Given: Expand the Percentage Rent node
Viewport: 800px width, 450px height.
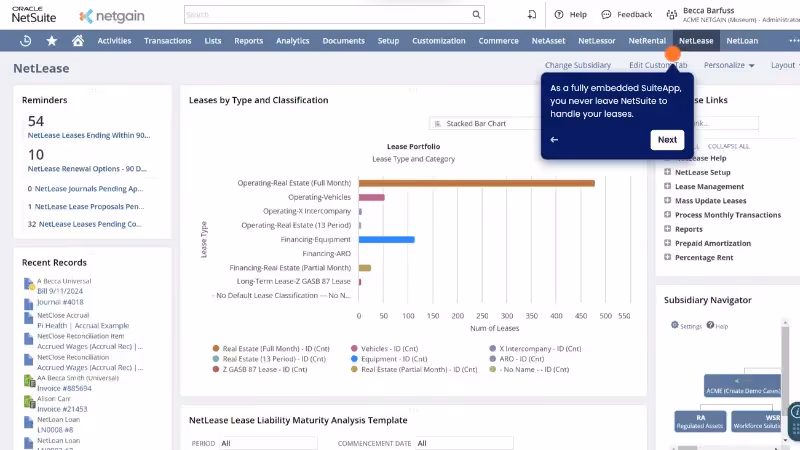Looking at the screenshot, I should tap(667, 257).
